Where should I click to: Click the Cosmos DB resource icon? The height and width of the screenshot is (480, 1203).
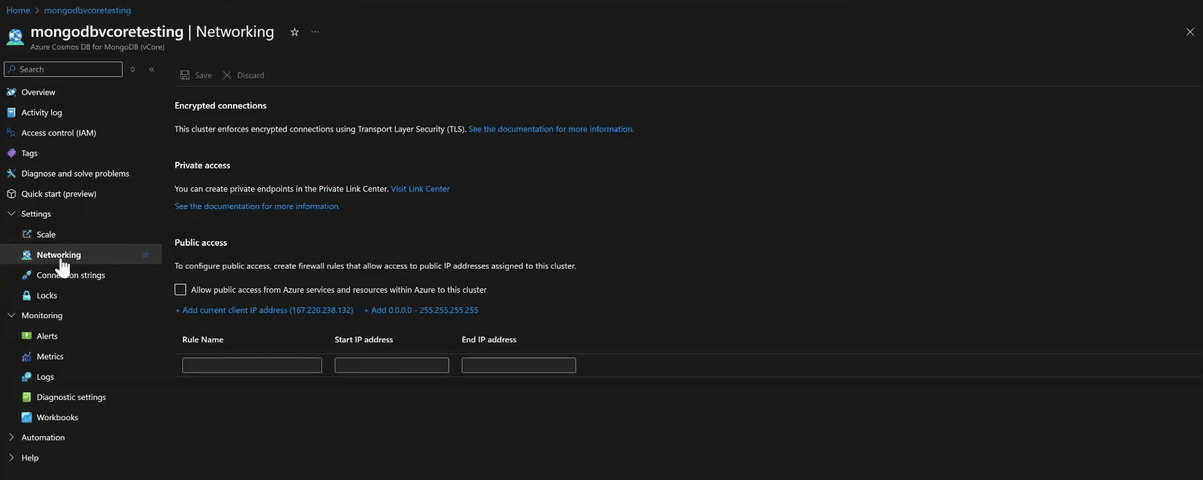[14, 37]
